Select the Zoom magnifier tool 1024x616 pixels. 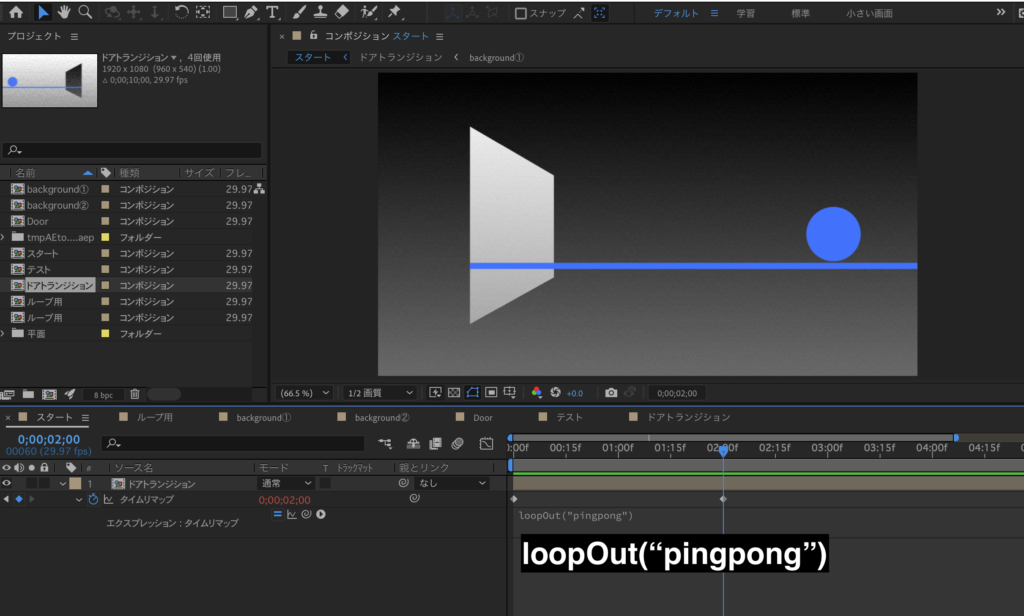tap(85, 13)
